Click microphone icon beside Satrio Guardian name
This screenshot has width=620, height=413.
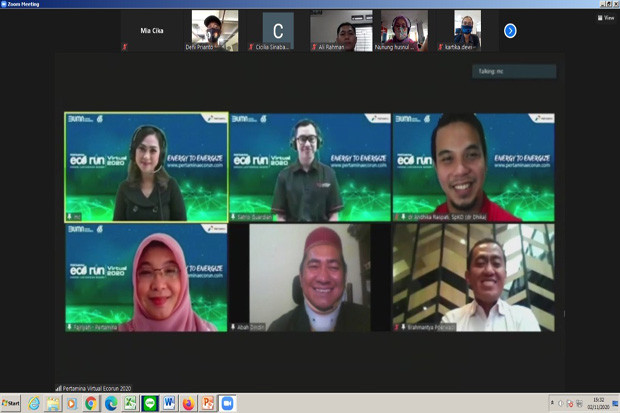233,217
